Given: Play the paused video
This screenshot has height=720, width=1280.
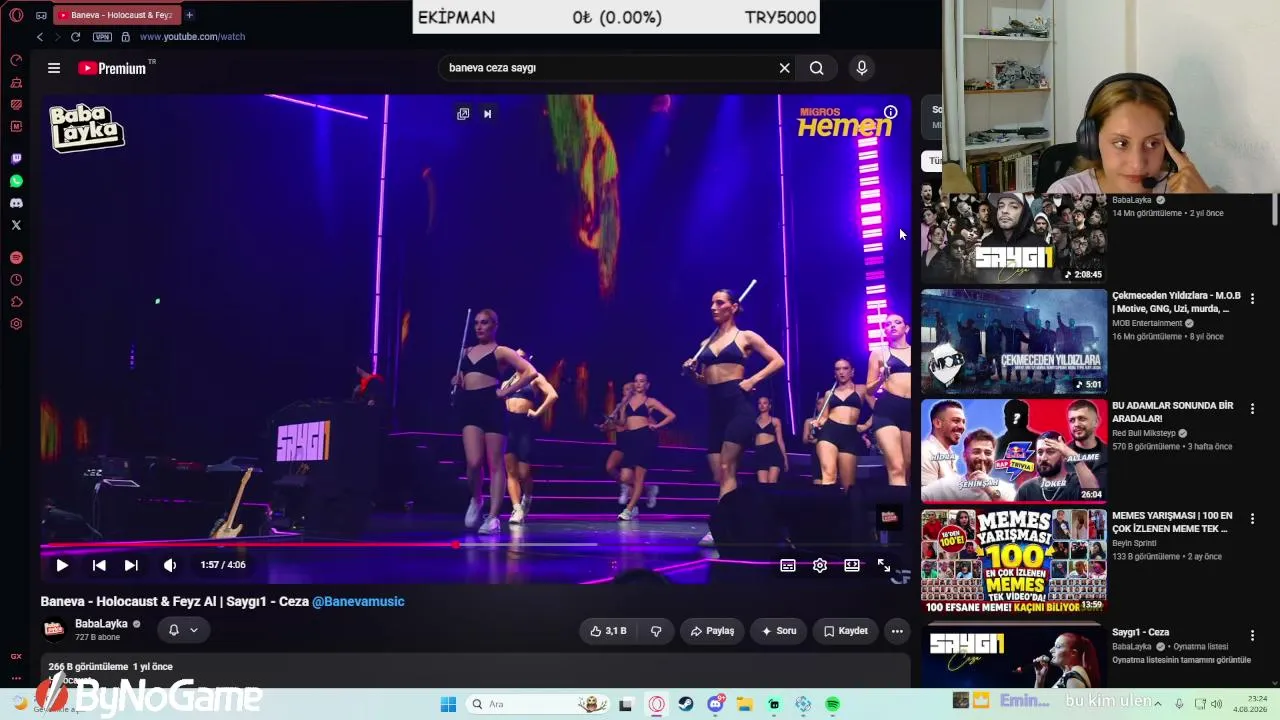Looking at the screenshot, I should 62,565.
